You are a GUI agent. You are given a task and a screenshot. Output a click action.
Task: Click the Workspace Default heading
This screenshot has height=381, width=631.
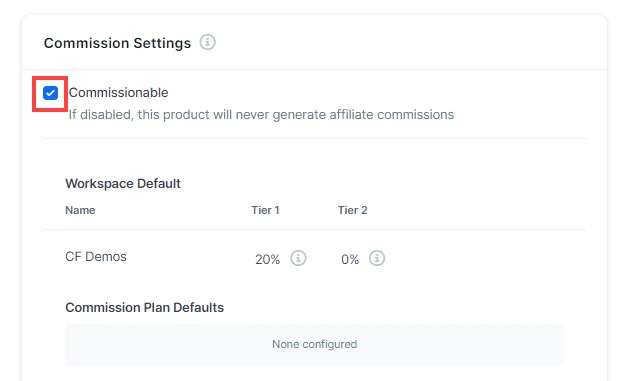[x=123, y=183]
